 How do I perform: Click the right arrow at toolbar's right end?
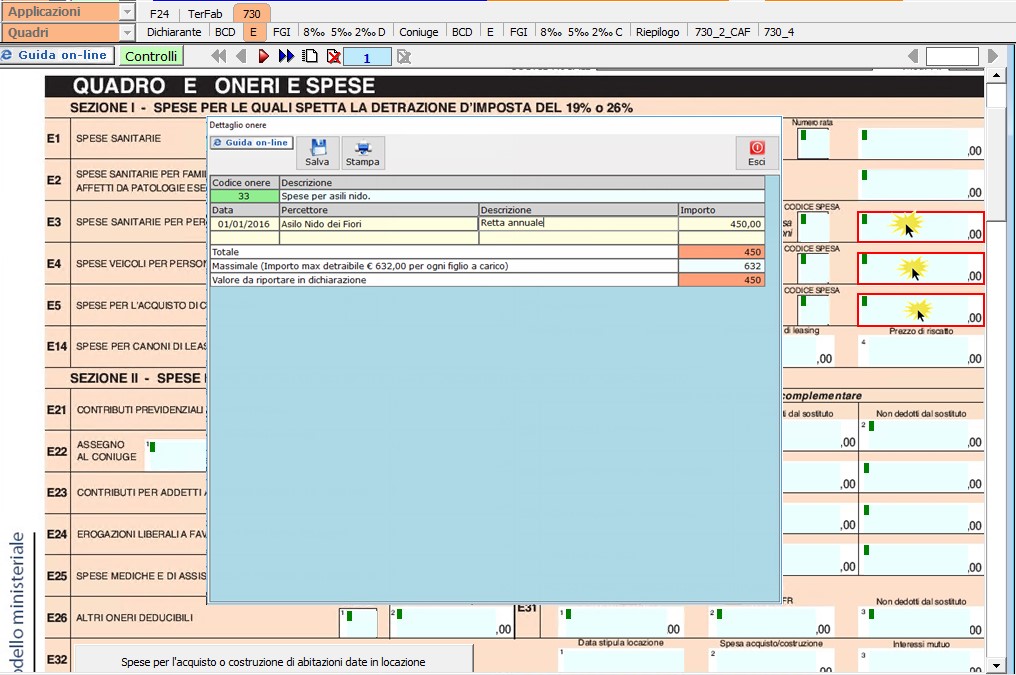pyautogui.click(x=993, y=56)
